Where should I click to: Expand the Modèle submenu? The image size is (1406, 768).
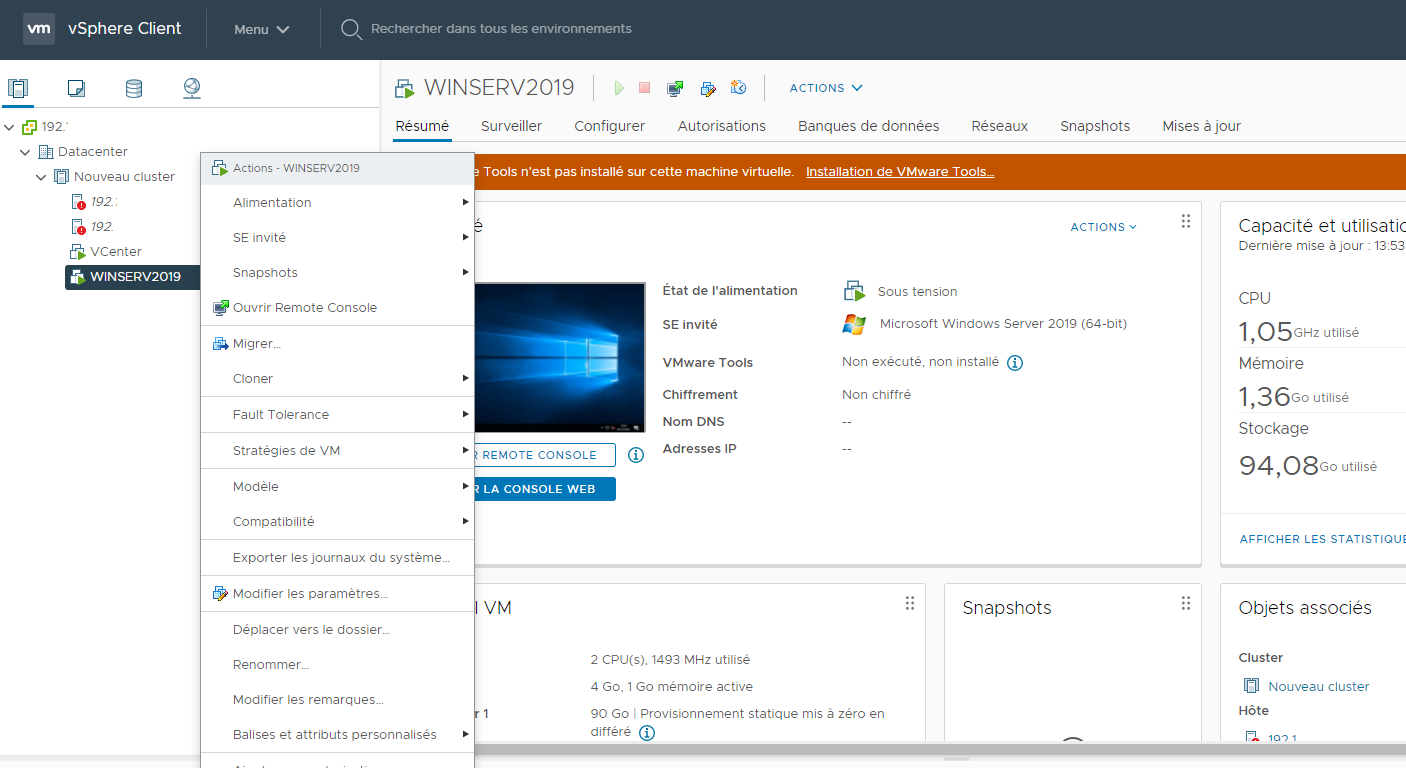click(x=337, y=487)
